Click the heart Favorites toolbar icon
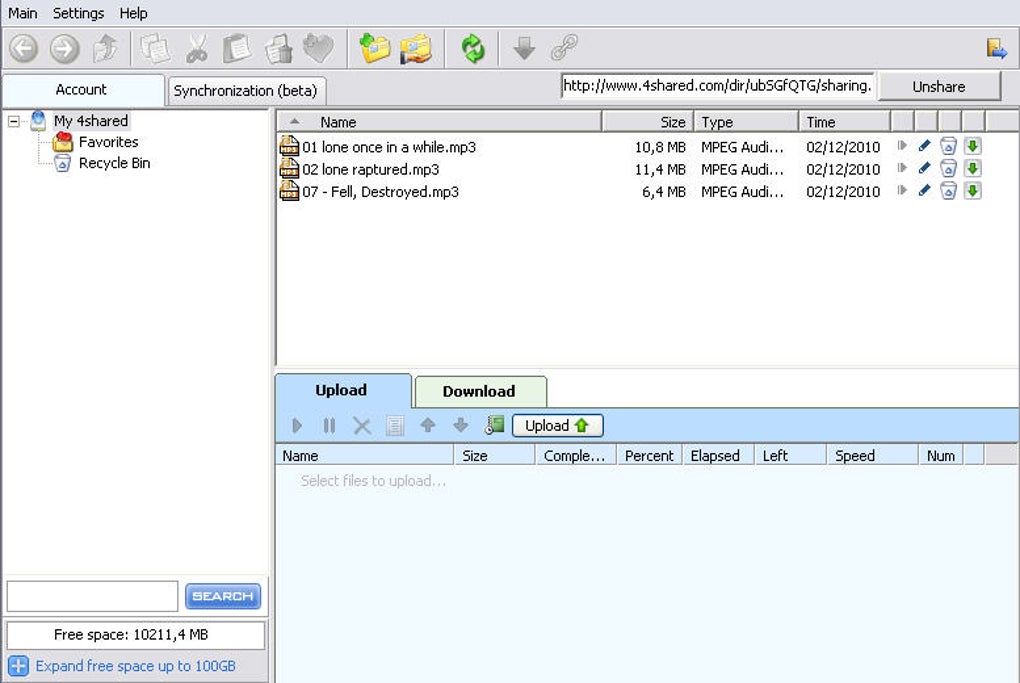This screenshot has width=1020, height=683. coord(319,49)
